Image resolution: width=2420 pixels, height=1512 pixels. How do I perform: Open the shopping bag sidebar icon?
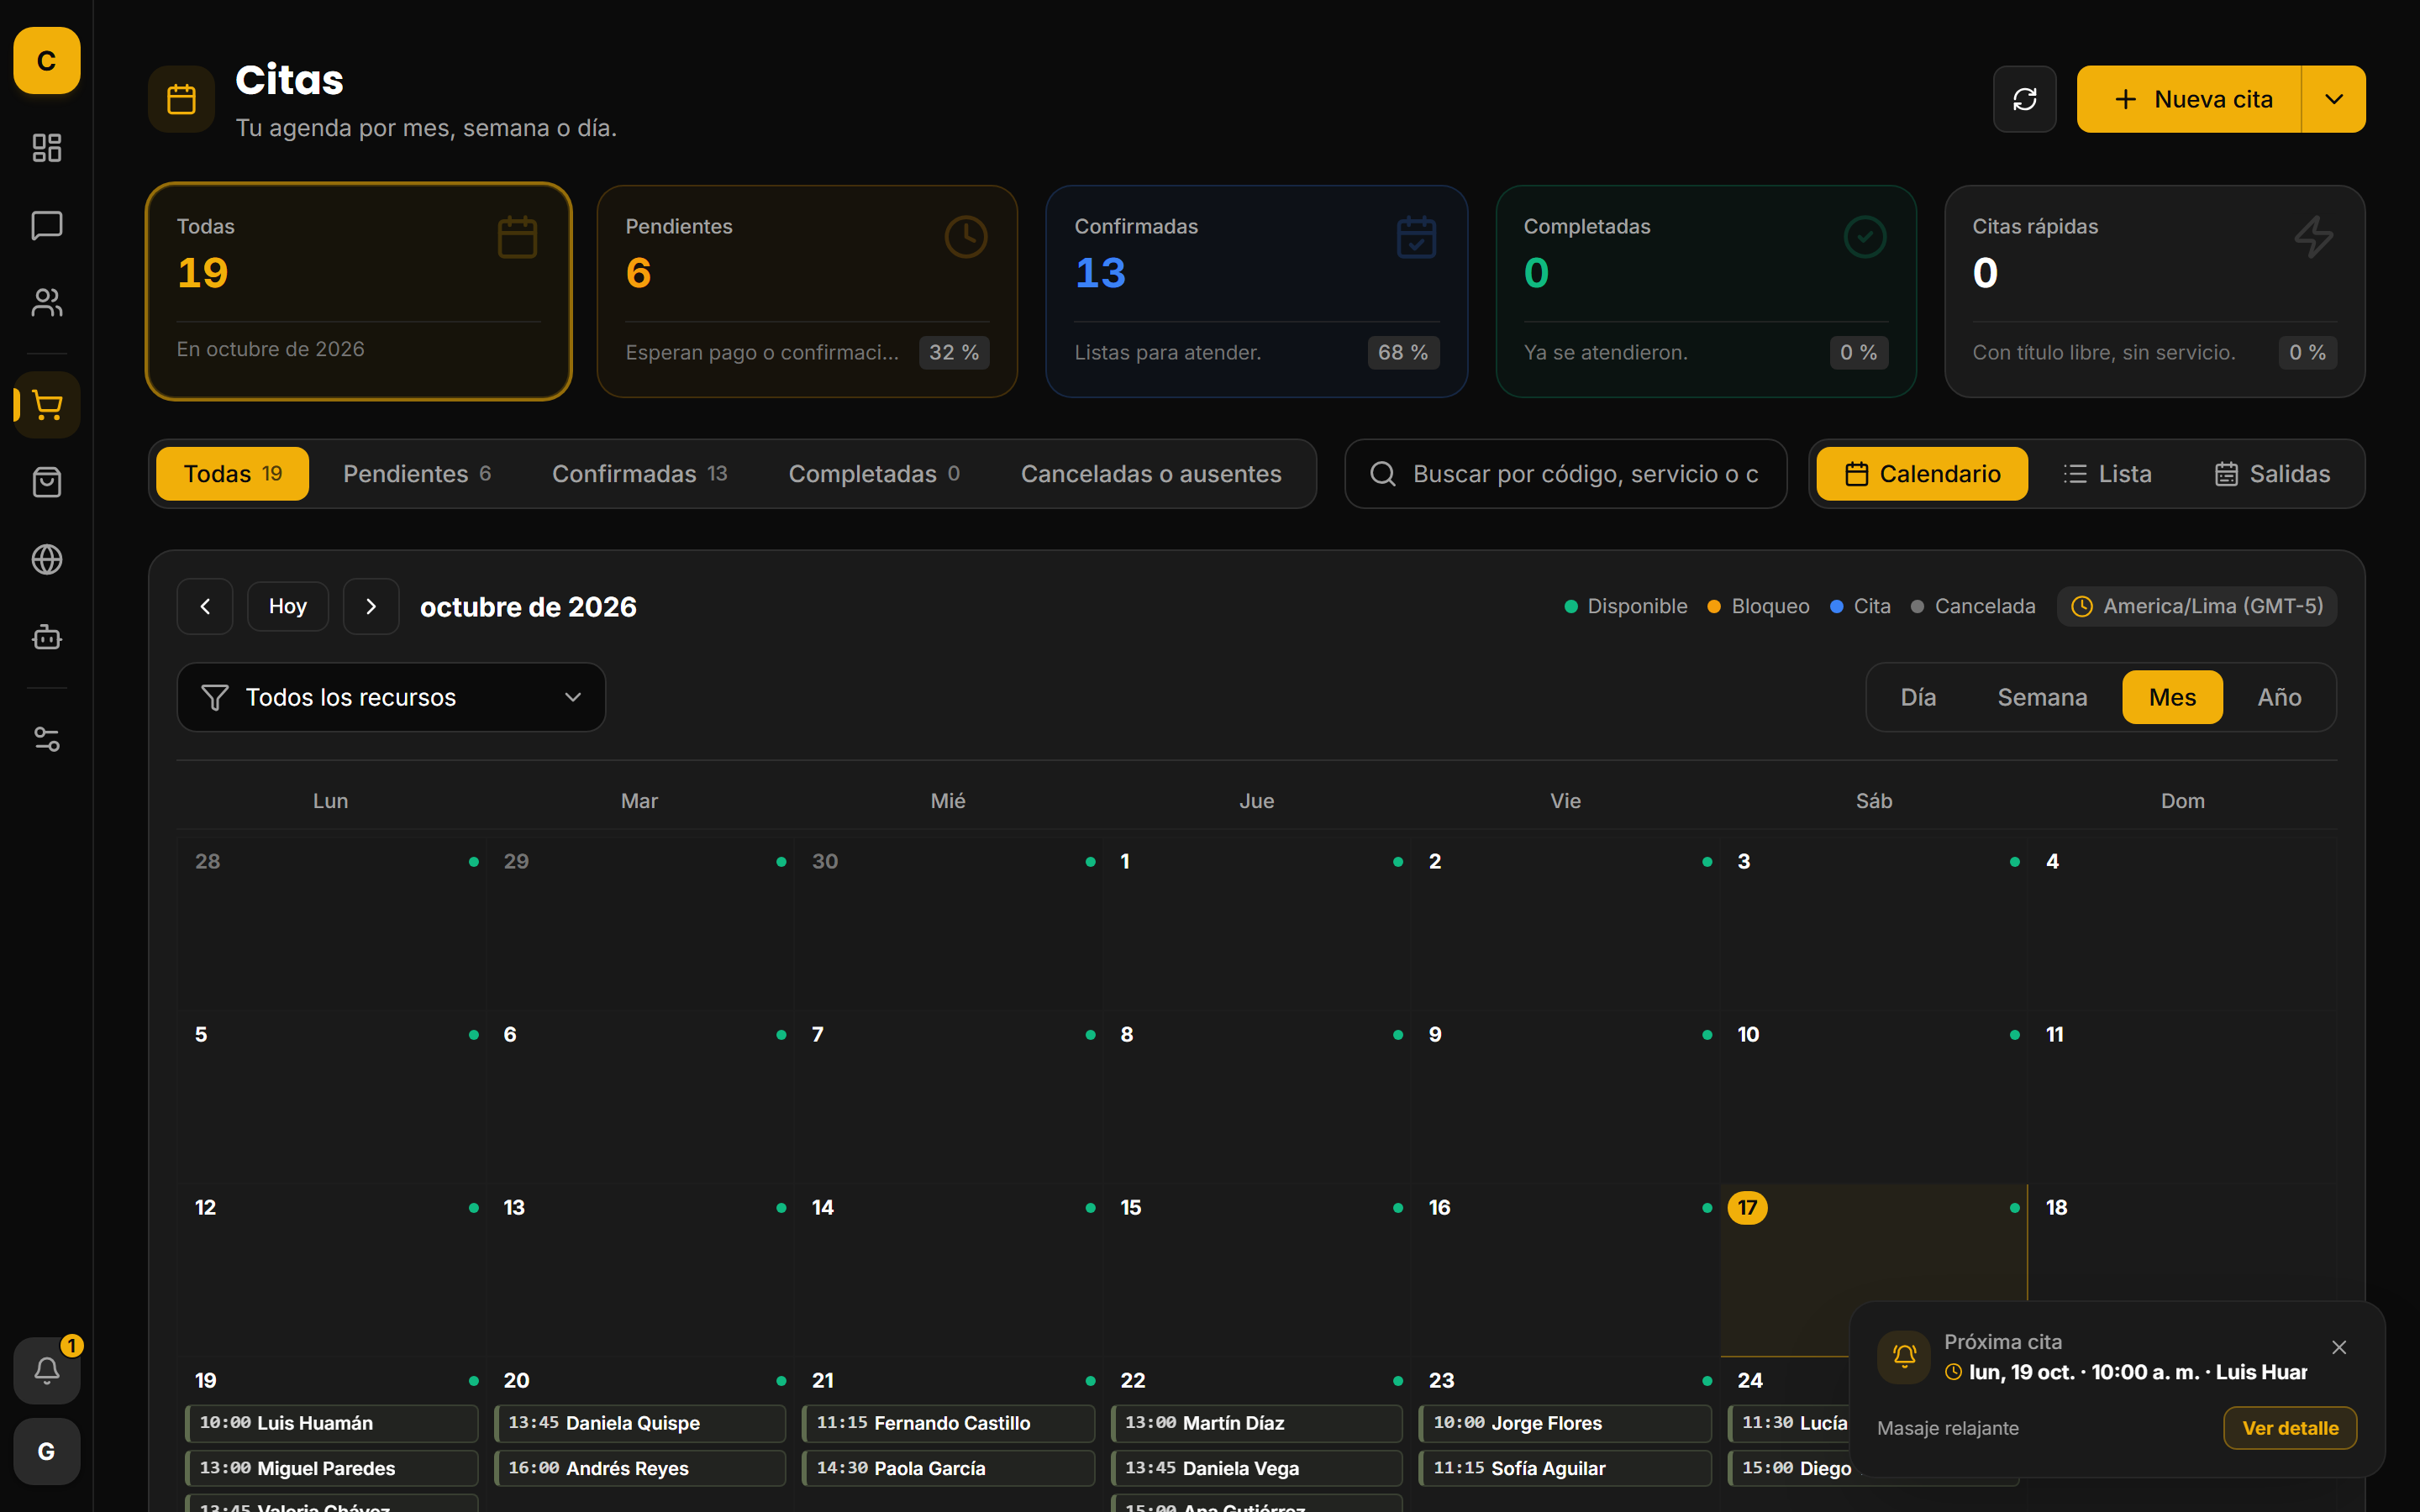point(47,482)
